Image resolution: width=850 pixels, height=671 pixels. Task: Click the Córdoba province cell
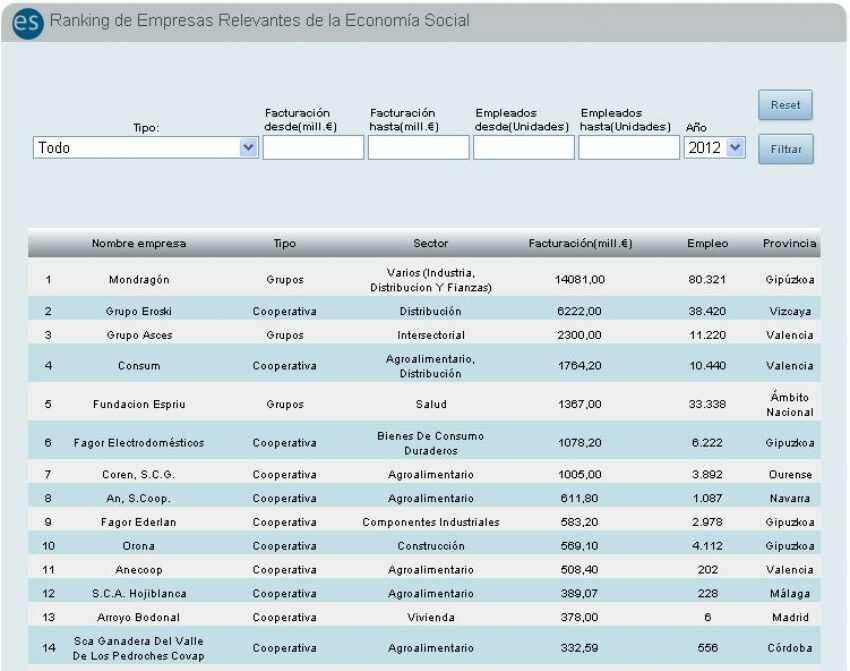(x=790, y=648)
